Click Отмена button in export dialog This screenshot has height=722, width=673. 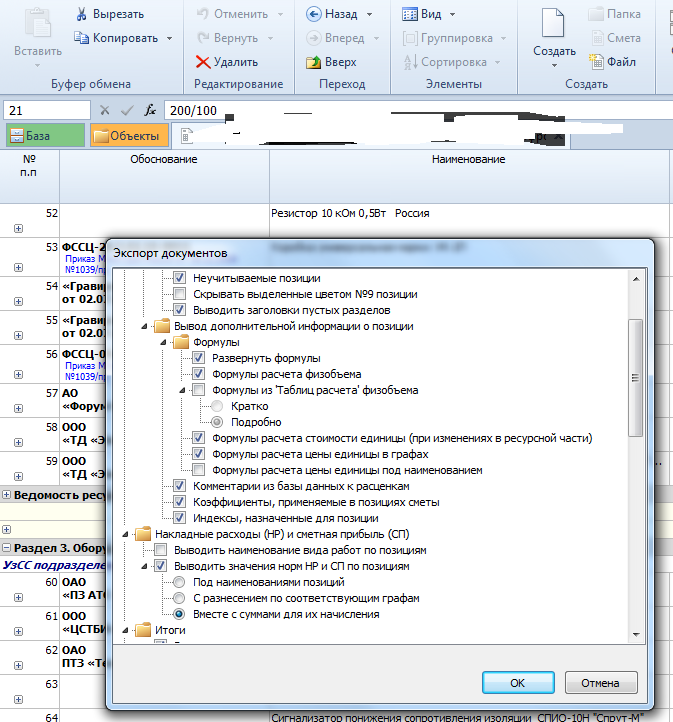pyautogui.click(x=601, y=682)
